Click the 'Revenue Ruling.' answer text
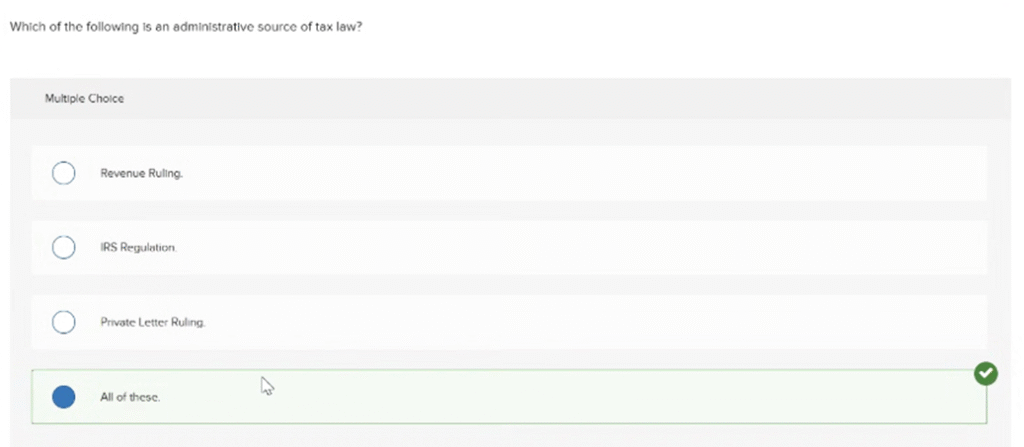This screenshot has width=1024, height=447. [142, 173]
